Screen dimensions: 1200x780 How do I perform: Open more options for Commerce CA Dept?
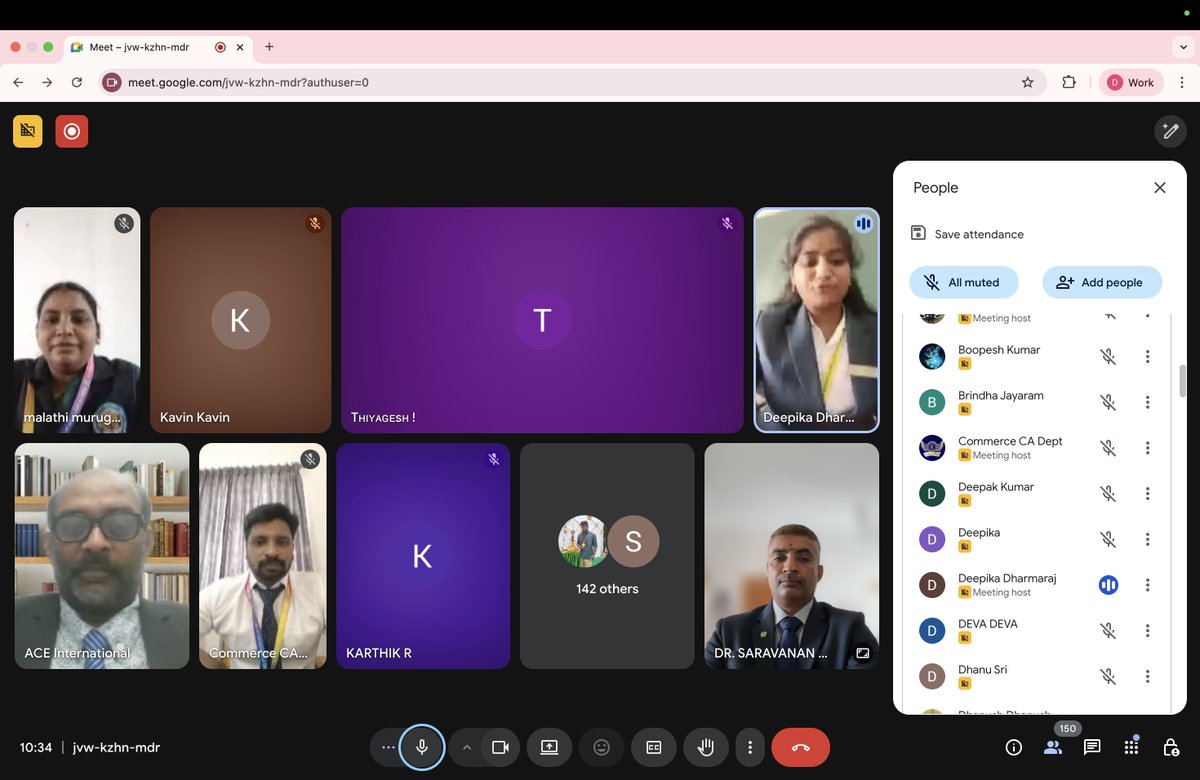(x=1148, y=448)
